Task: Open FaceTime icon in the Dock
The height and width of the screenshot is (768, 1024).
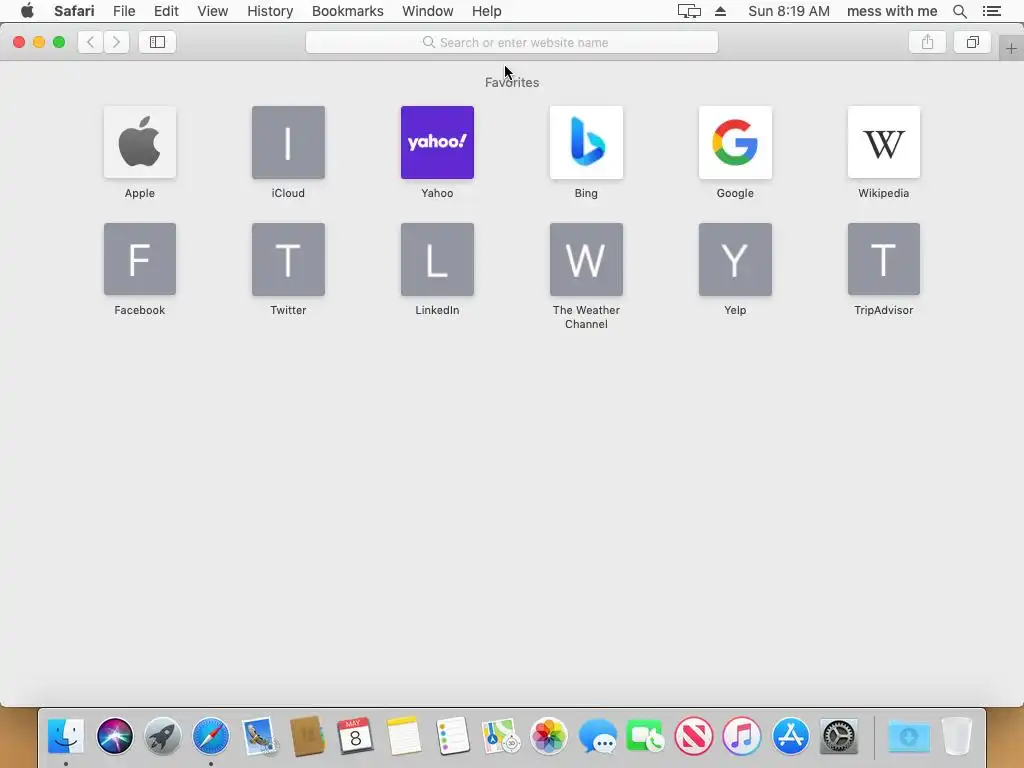Action: pyautogui.click(x=645, y=736)
